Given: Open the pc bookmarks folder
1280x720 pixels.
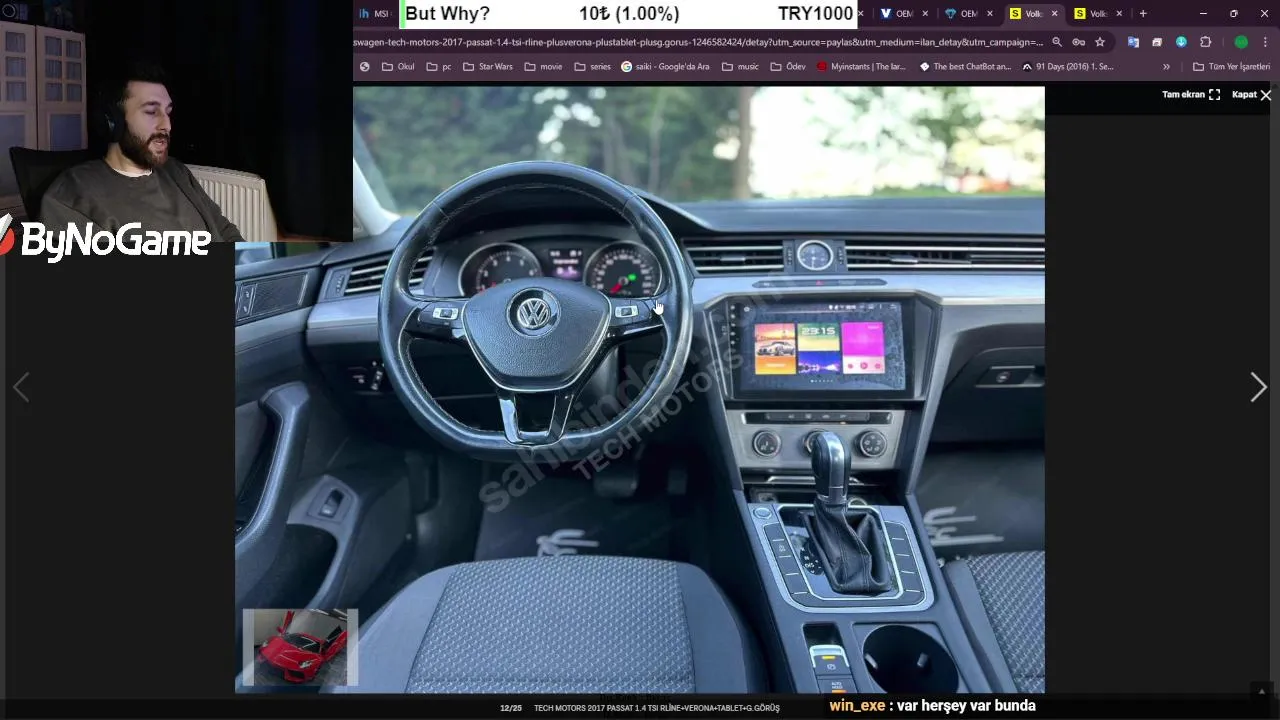Looking at the screenshot, I should click(x=438, y=67).
